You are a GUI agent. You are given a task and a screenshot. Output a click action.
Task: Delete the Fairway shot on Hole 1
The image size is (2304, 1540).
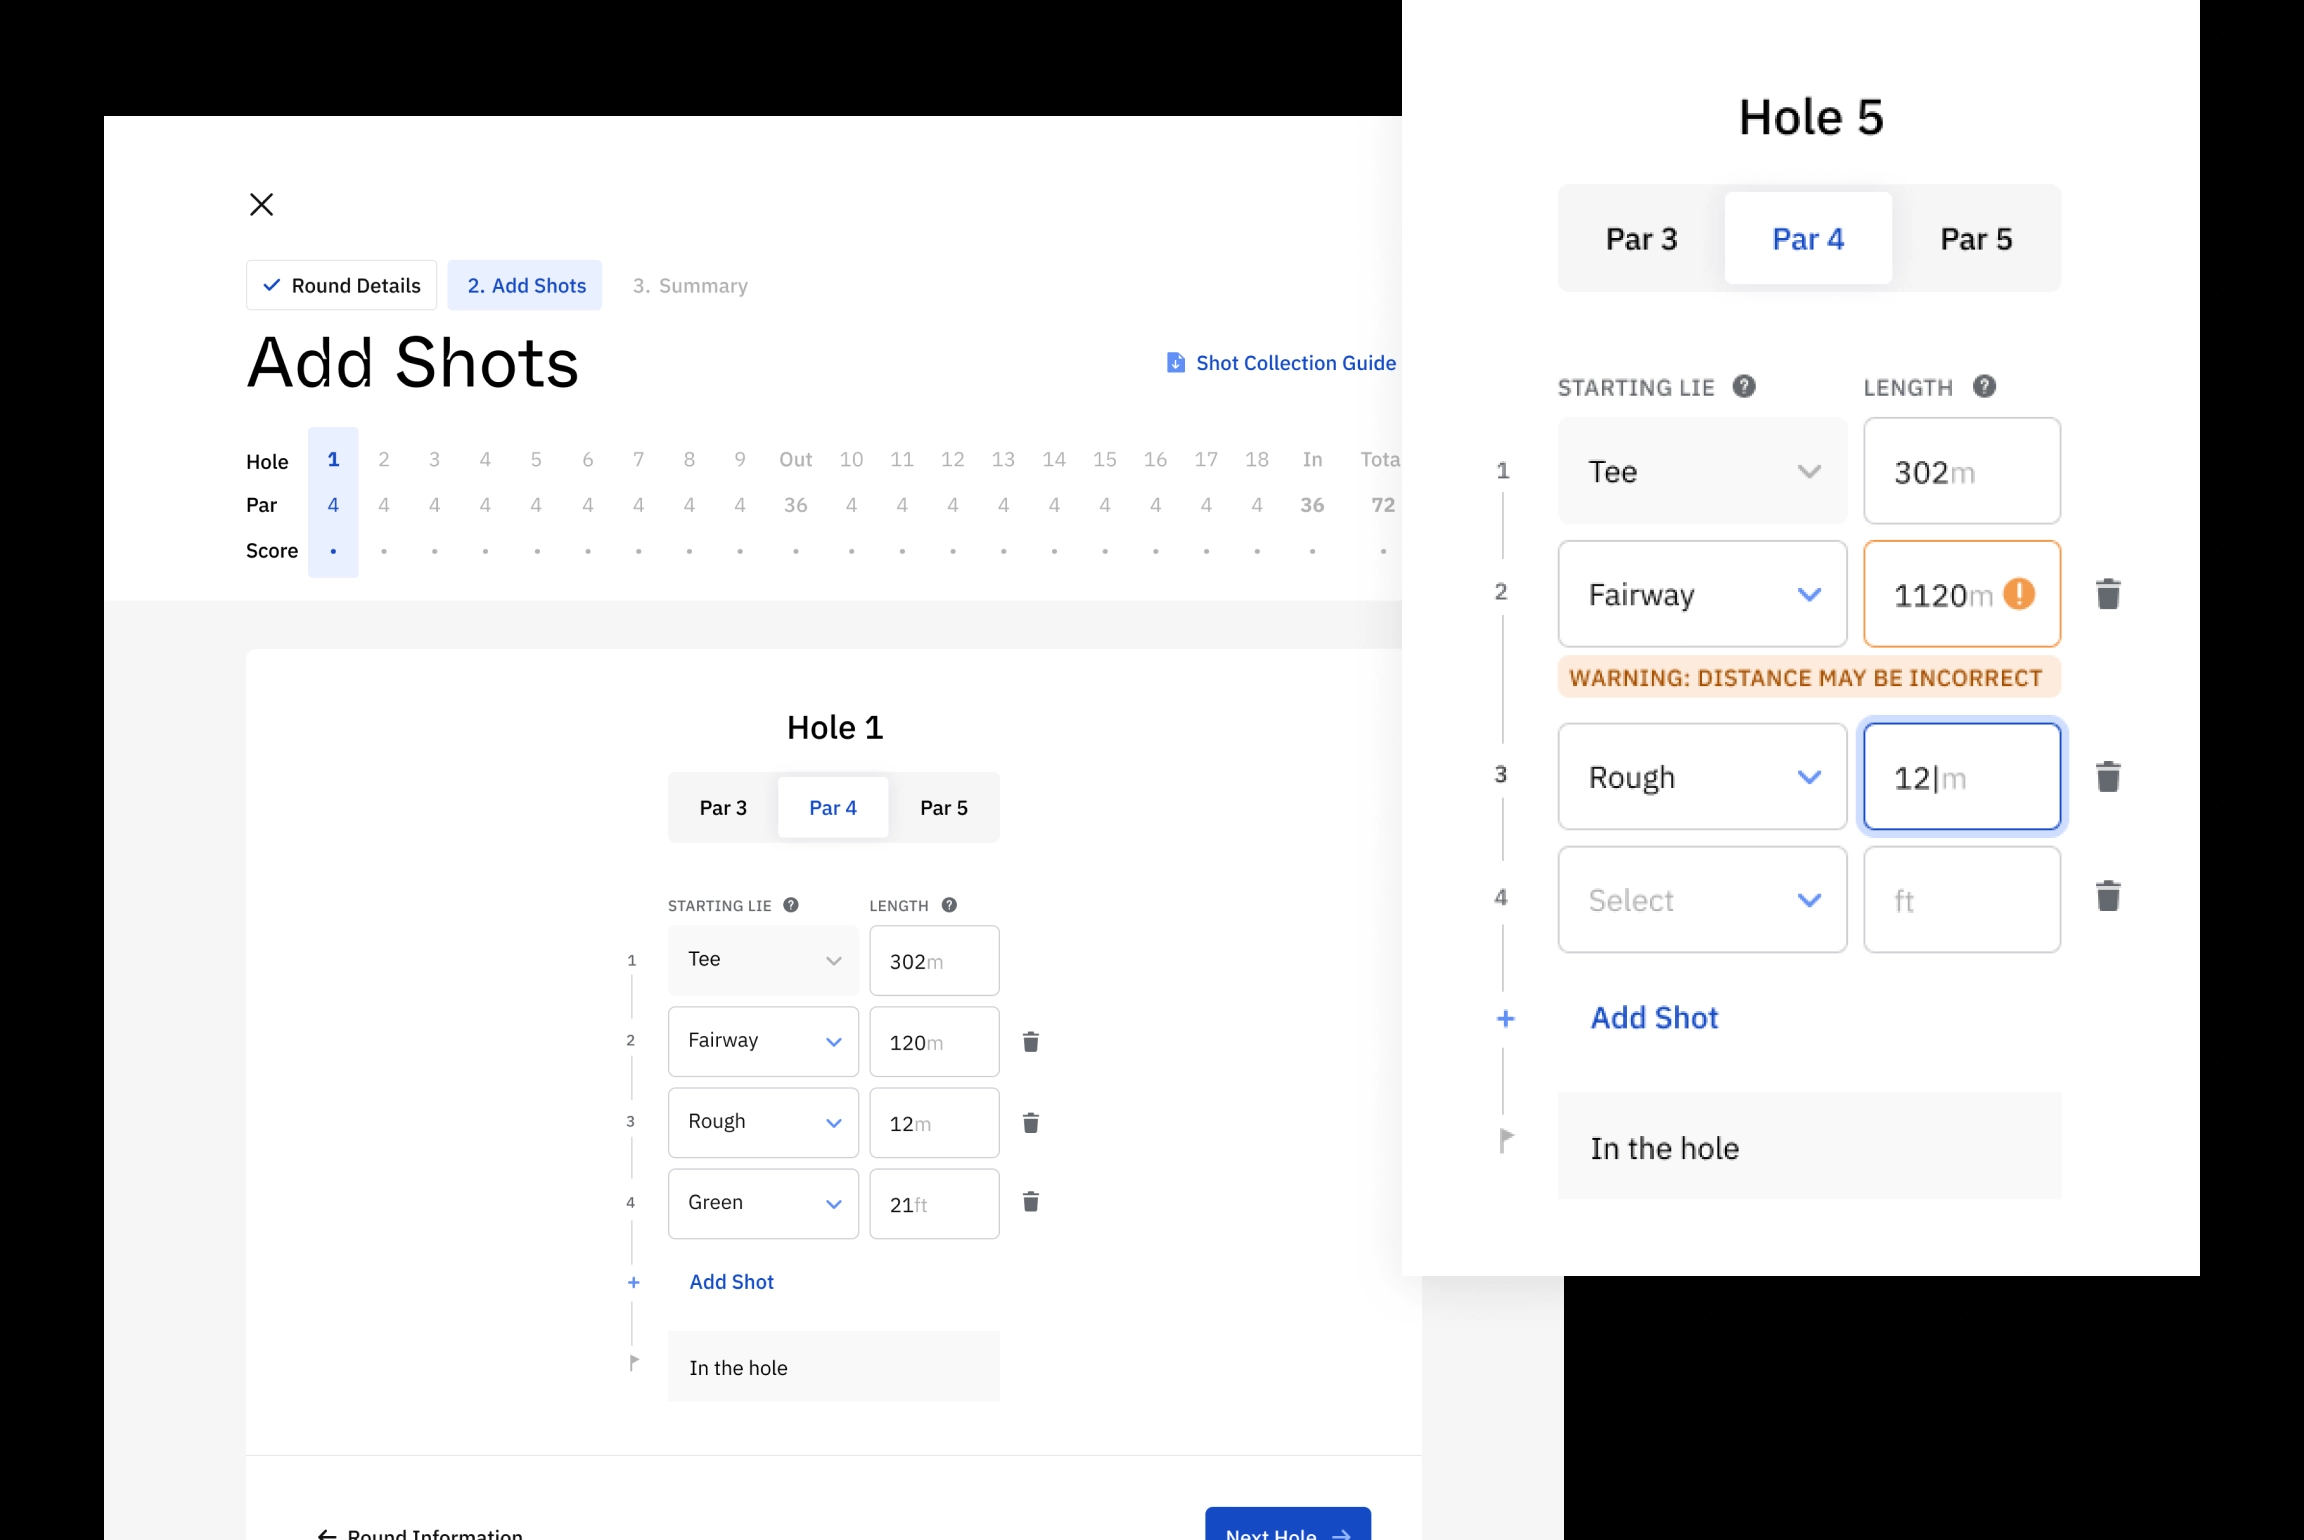1031,1041
